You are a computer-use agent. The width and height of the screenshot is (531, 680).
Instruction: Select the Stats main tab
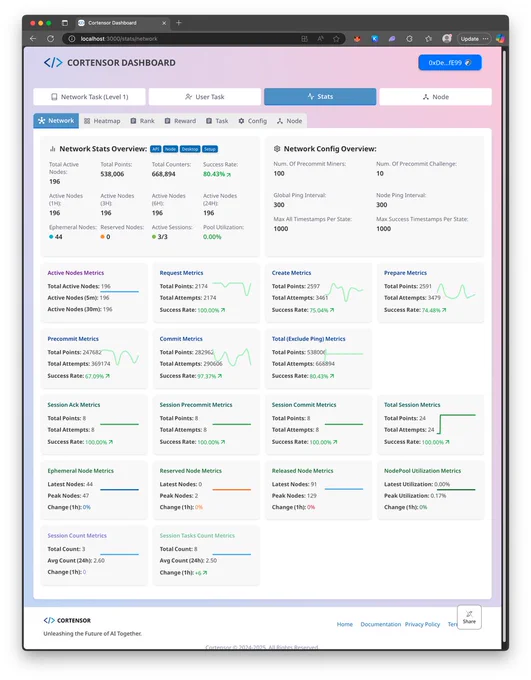pyautogui.click(x=320, y=97)
